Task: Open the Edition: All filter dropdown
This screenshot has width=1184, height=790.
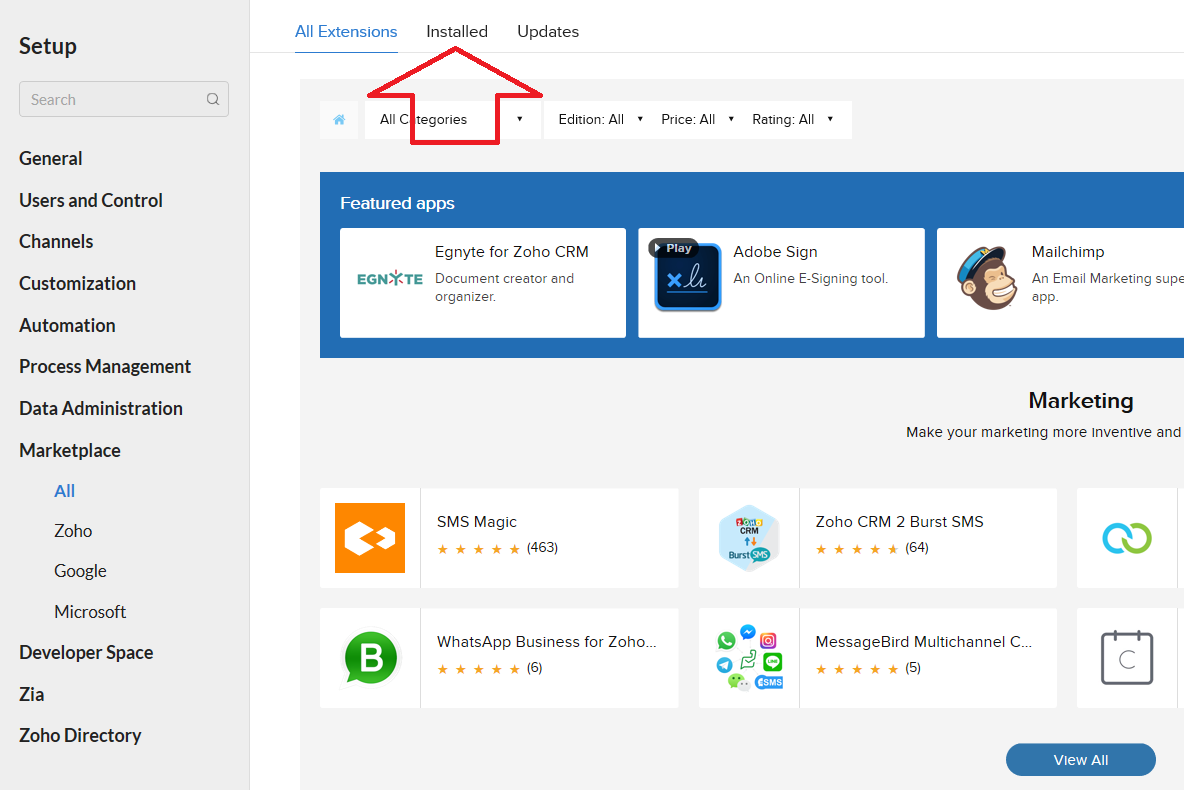Action: pyautogui.click(x=600, y=119)
